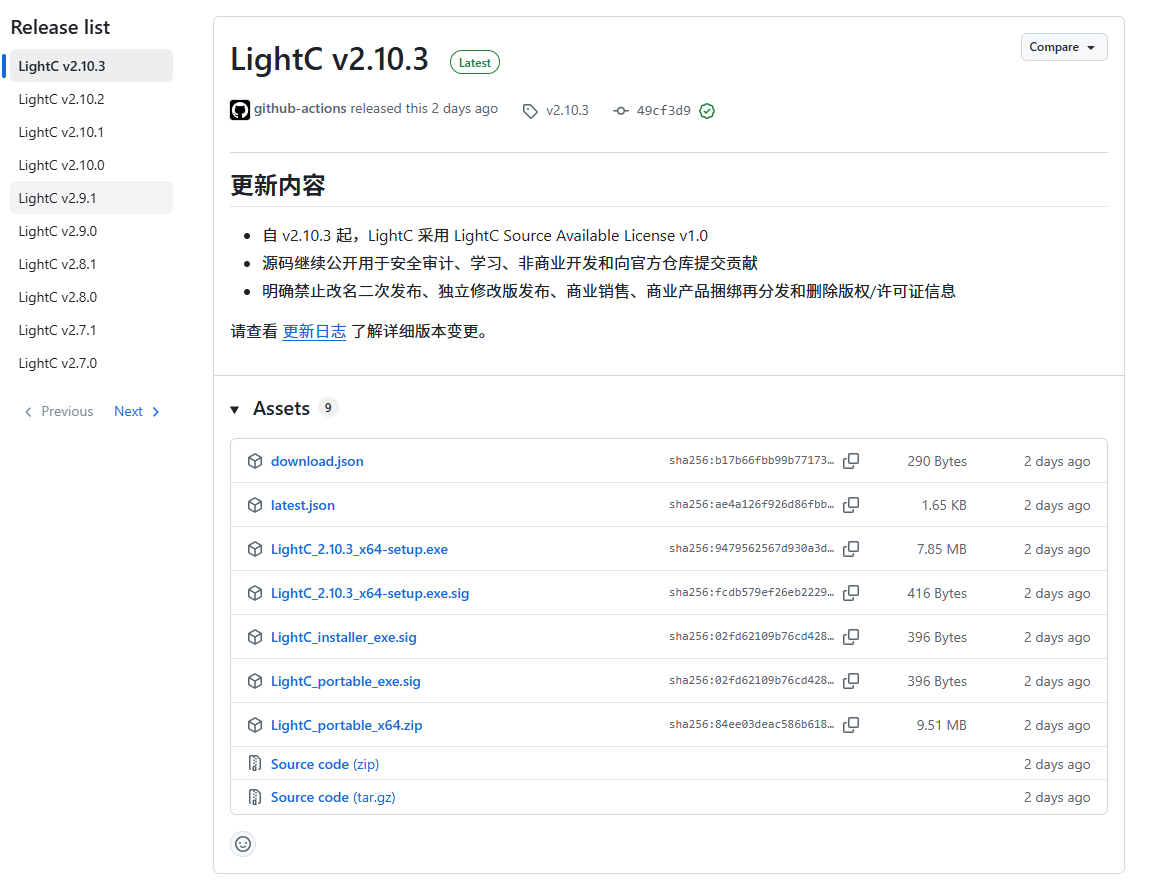Click the github-actions avatar icon

pos(240,110)
